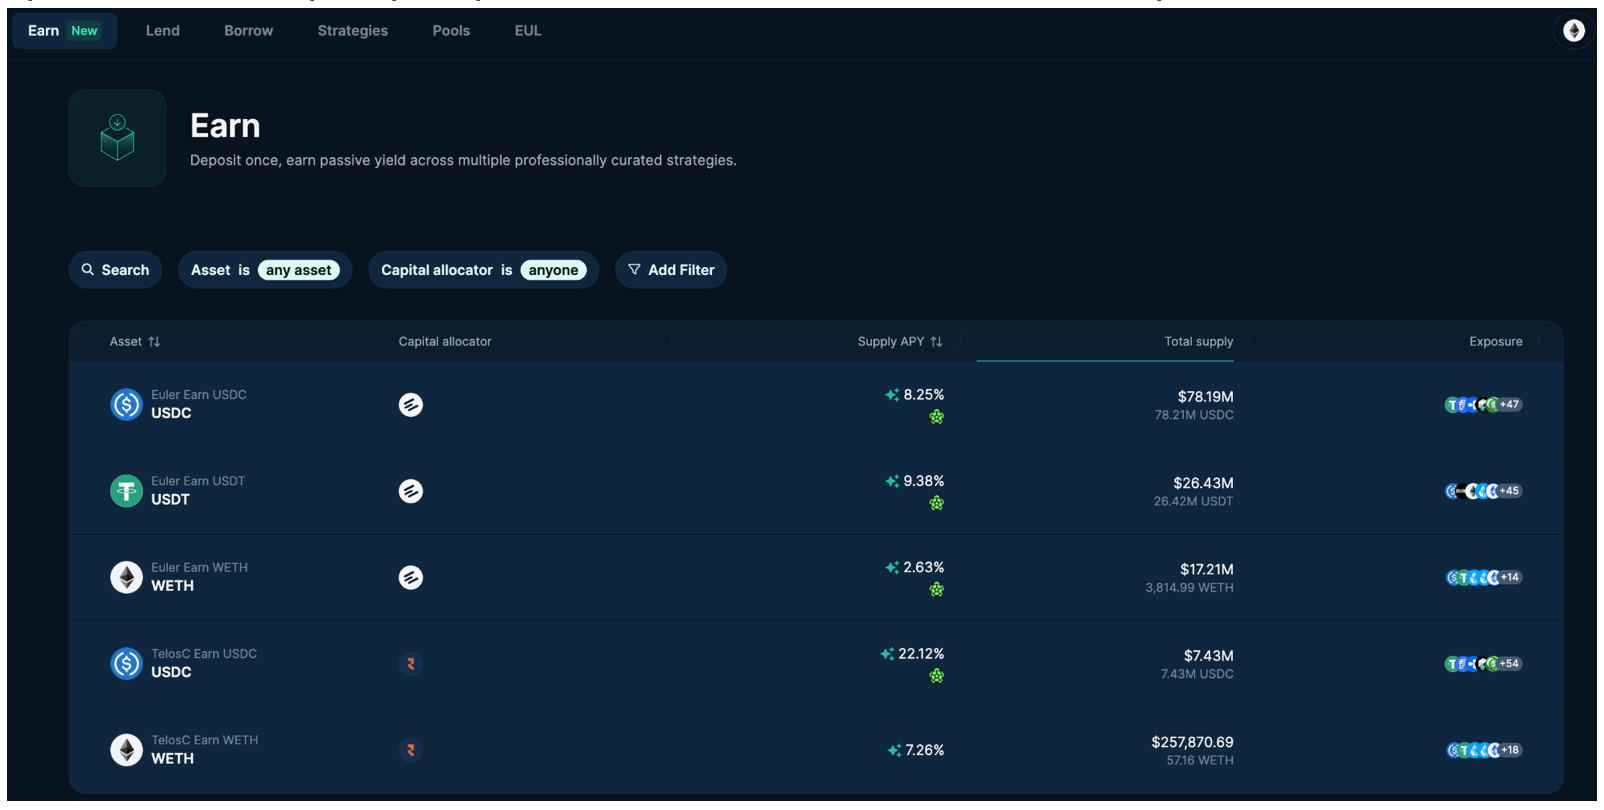Click the exposure token icons showing +18

[1484, 750]
